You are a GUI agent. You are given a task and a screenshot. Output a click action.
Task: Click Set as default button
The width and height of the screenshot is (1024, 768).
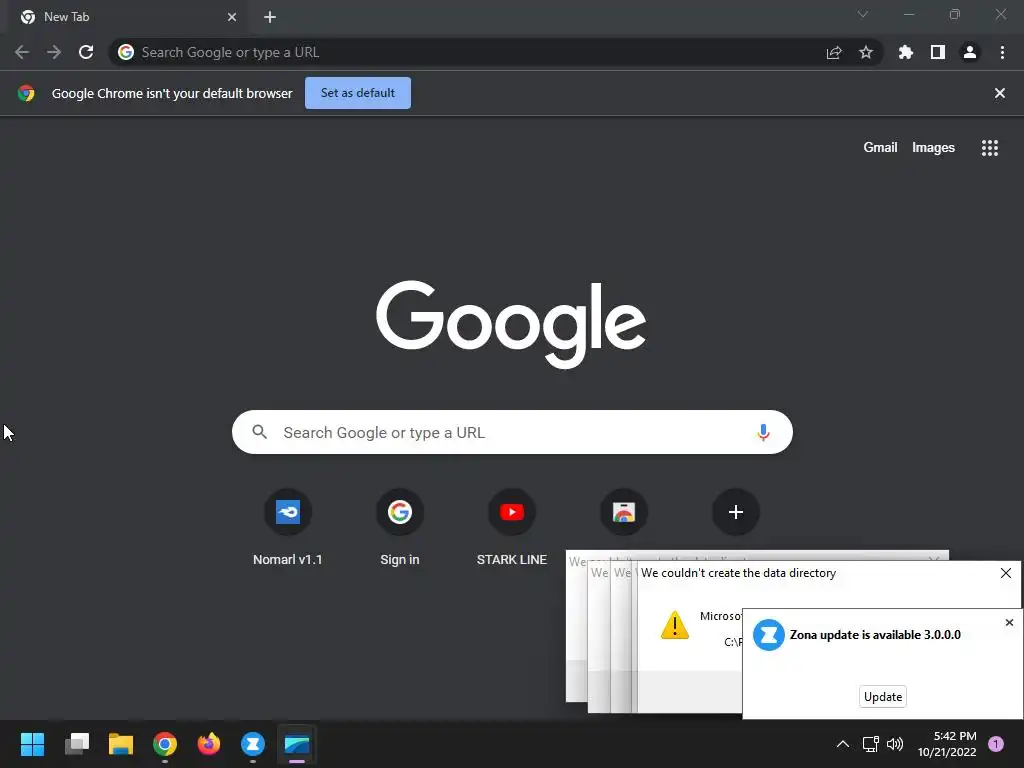tap(358, 93)
